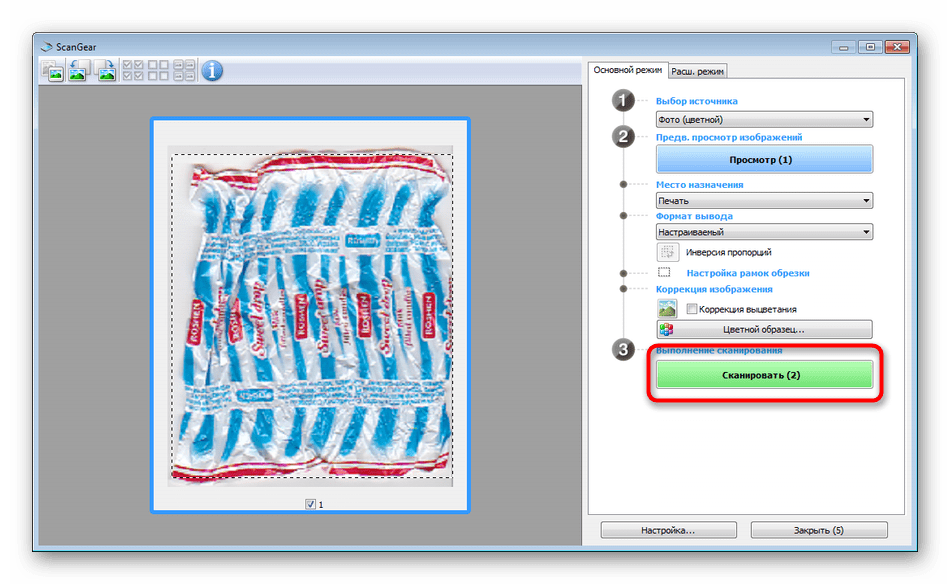
Task: Click the deselect all frames icon
Action: click(x=158, y=70)
